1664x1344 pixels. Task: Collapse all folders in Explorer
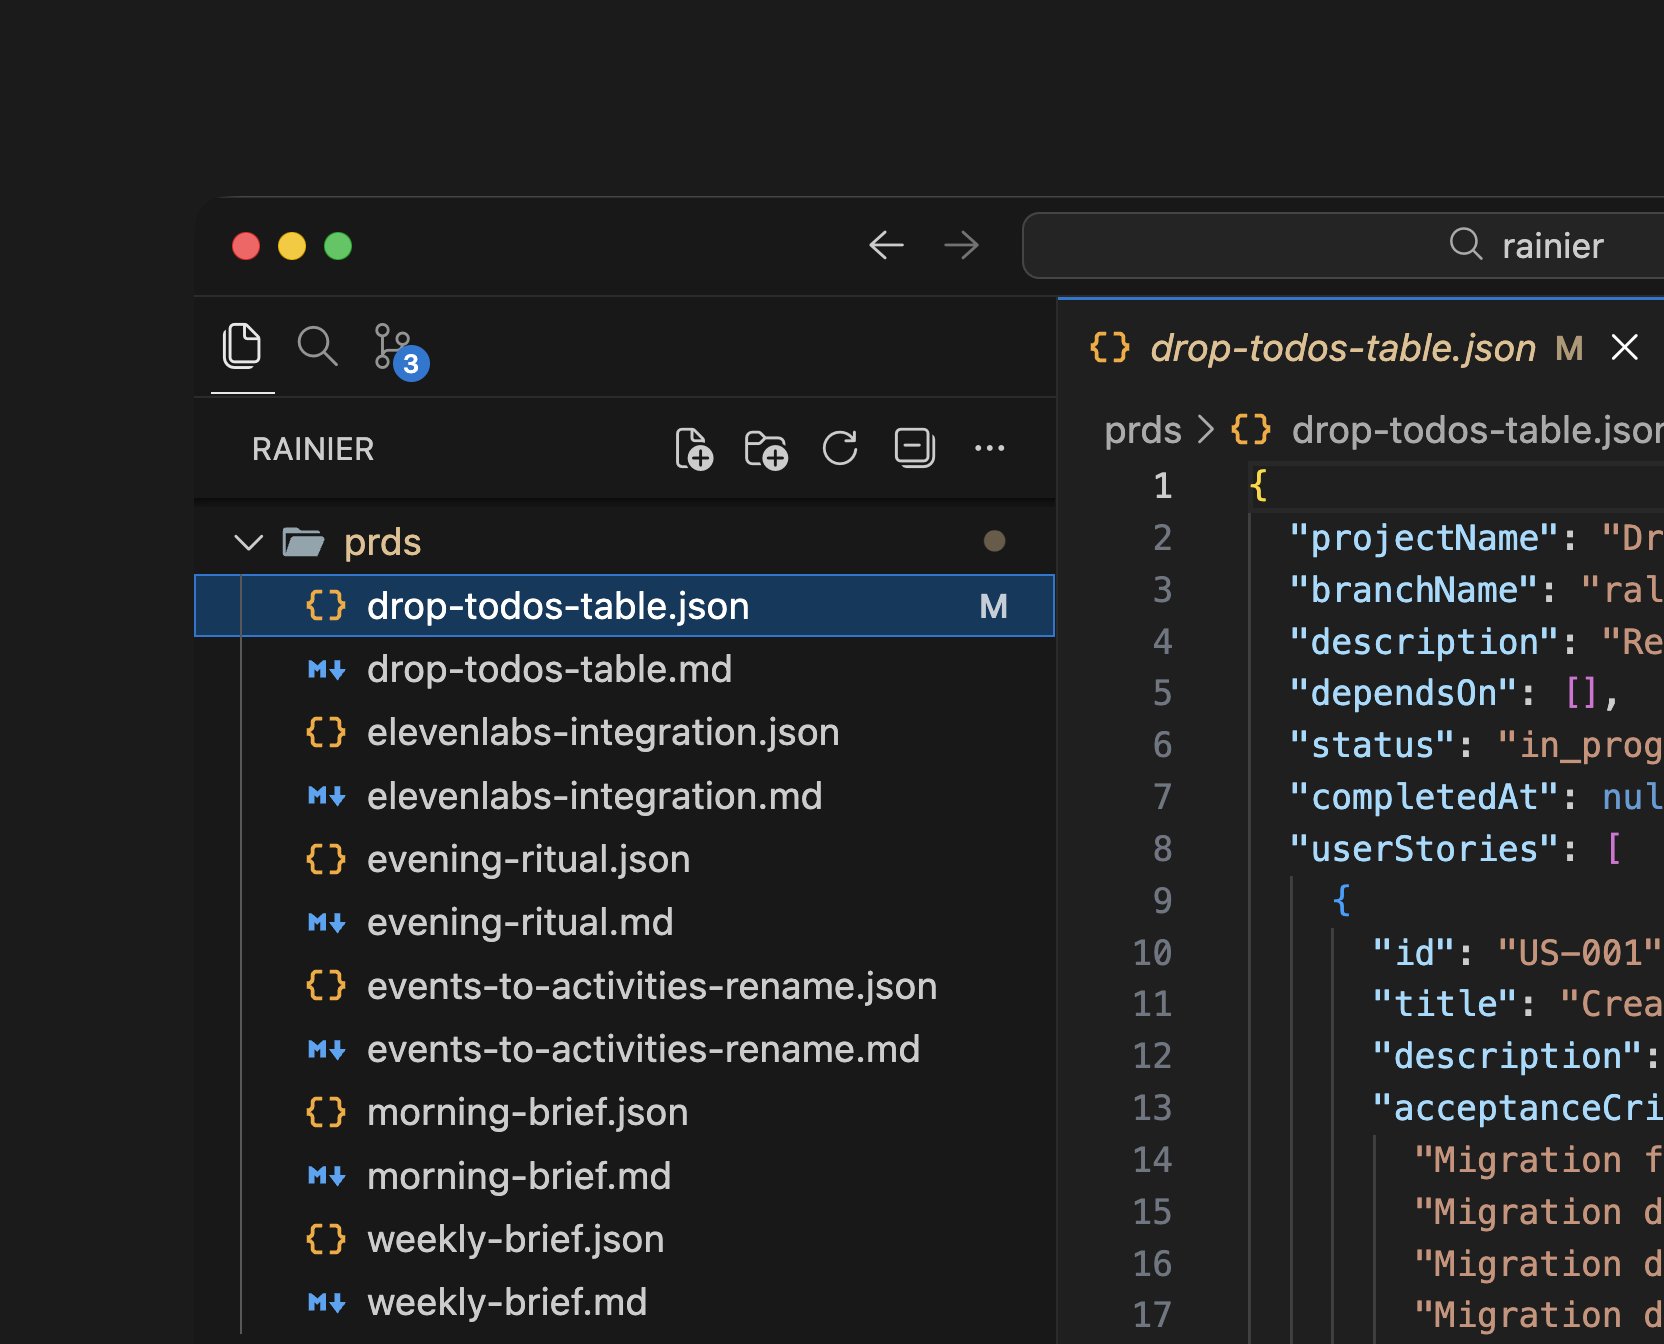914,449
